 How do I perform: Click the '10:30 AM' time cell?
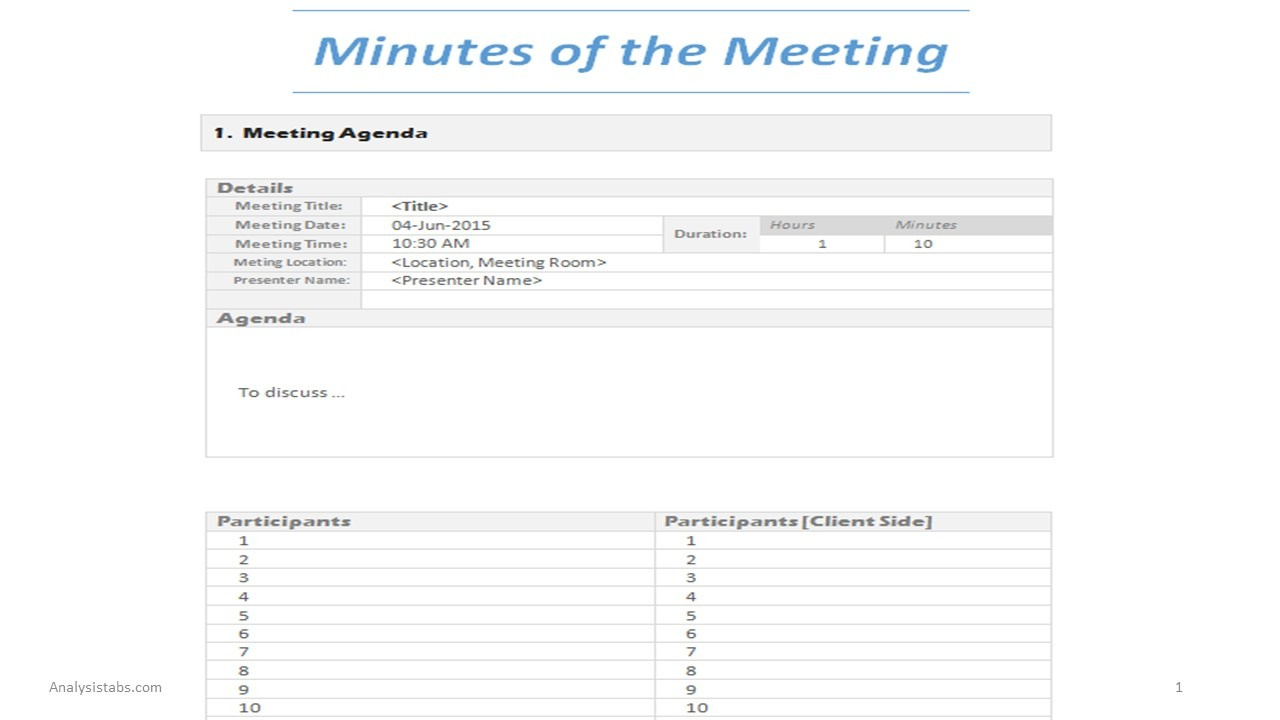512,244
